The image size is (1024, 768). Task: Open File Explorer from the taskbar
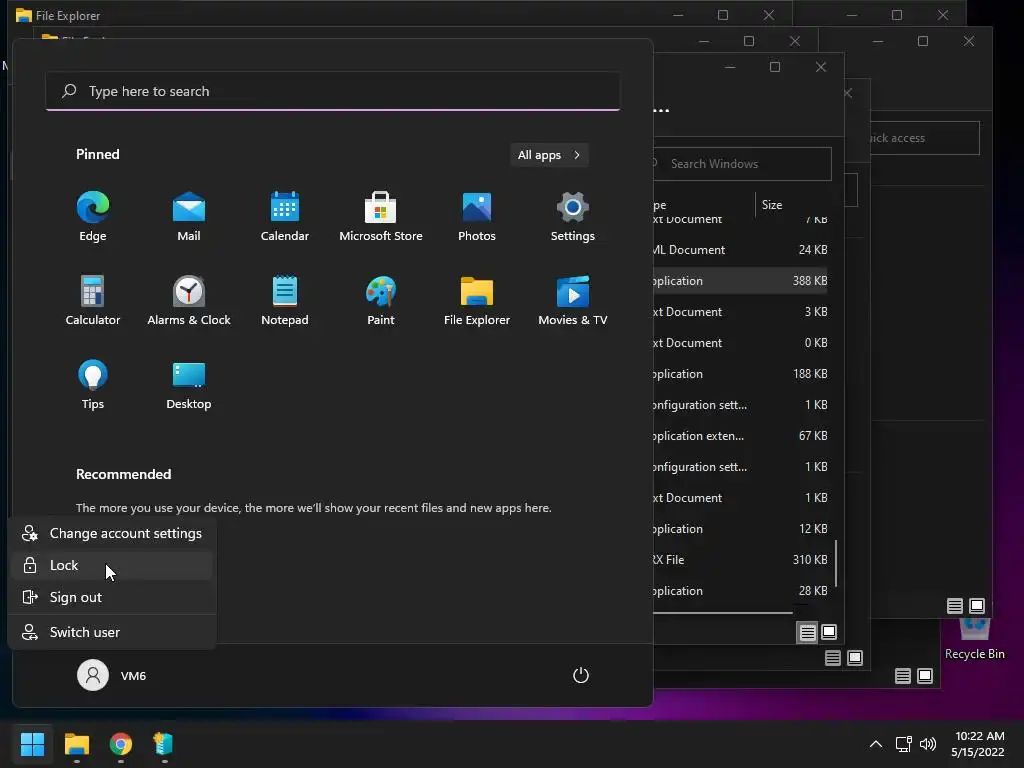(x=76, y=744)
